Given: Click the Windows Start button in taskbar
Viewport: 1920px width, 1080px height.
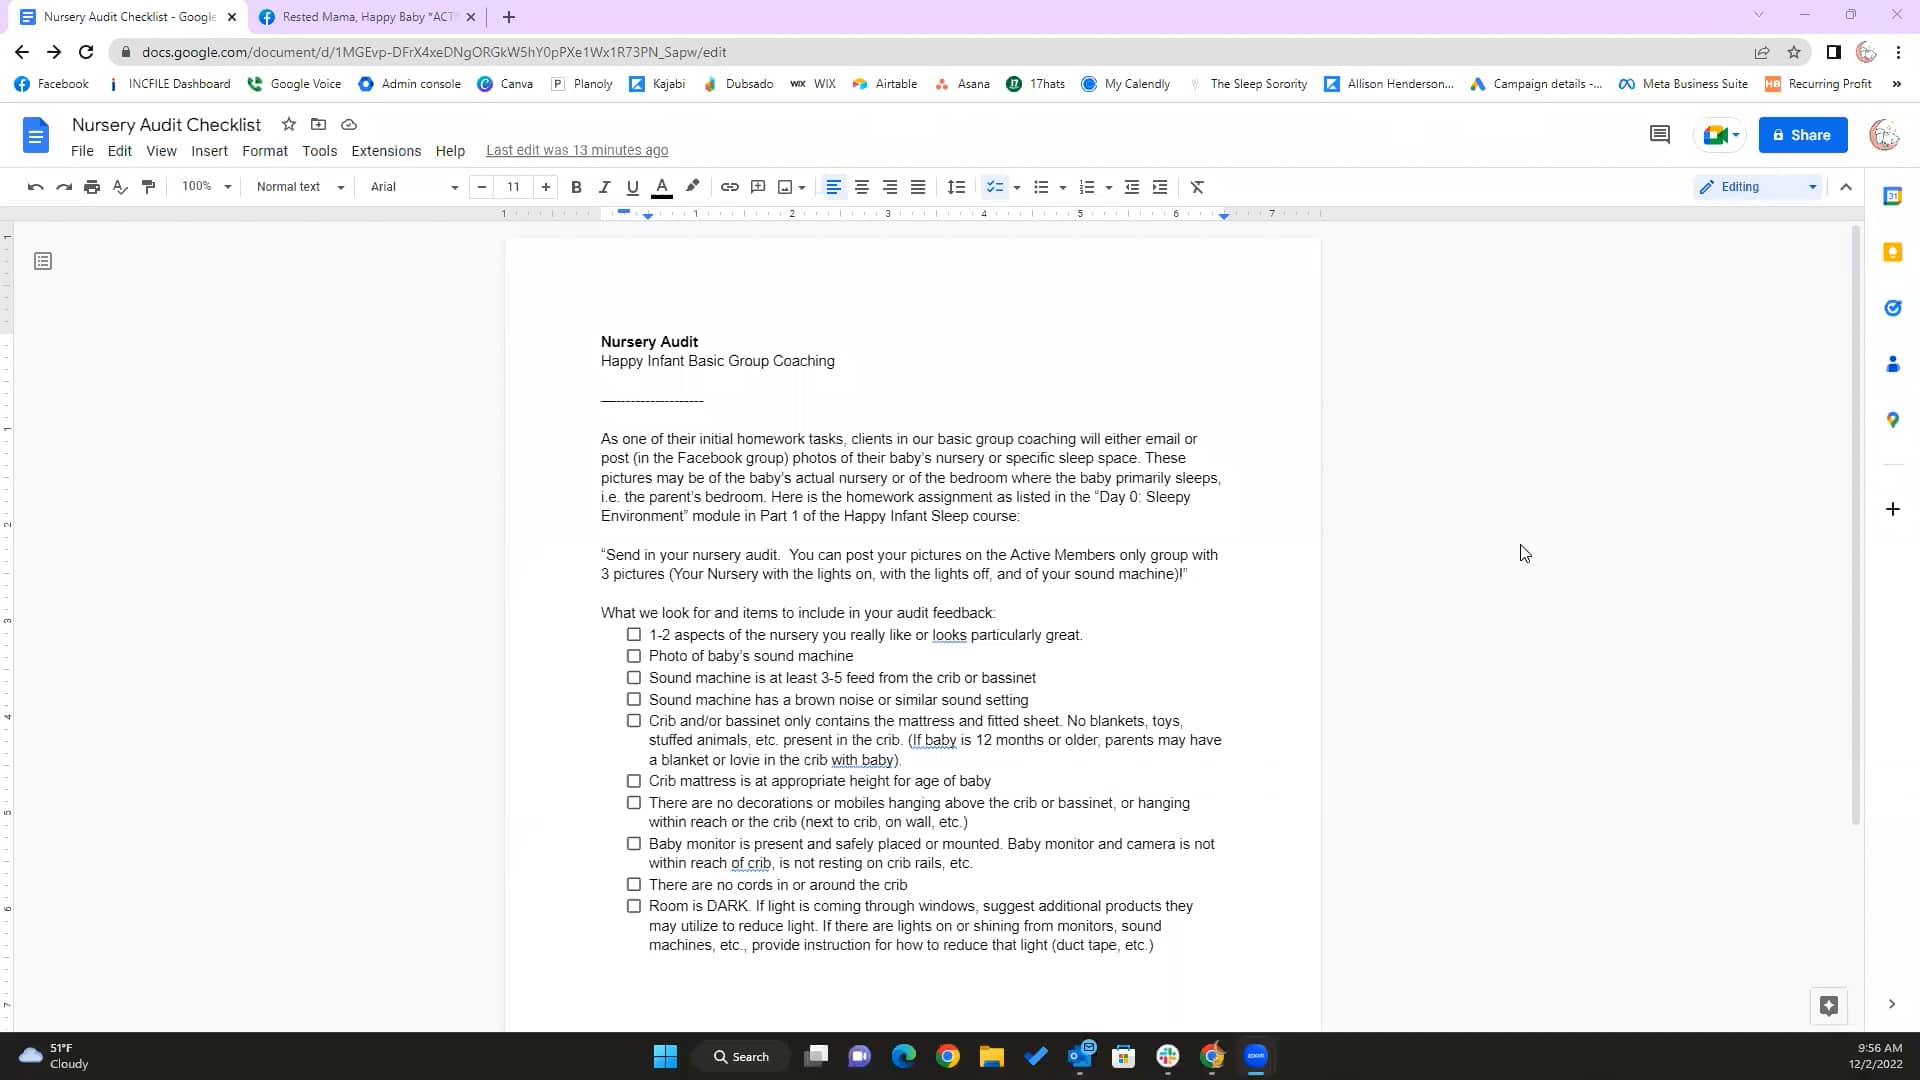Looking at the screenshot, I should (x=665, y=1056).
